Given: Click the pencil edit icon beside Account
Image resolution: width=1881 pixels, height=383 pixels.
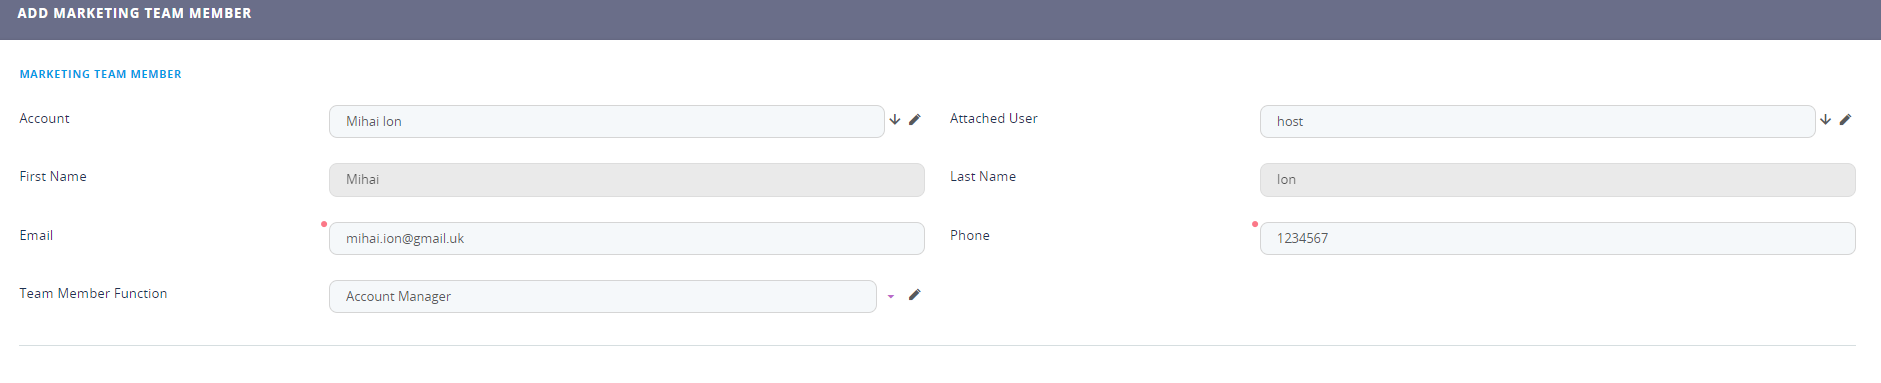Looking at the screenshot, I should 914,120.
